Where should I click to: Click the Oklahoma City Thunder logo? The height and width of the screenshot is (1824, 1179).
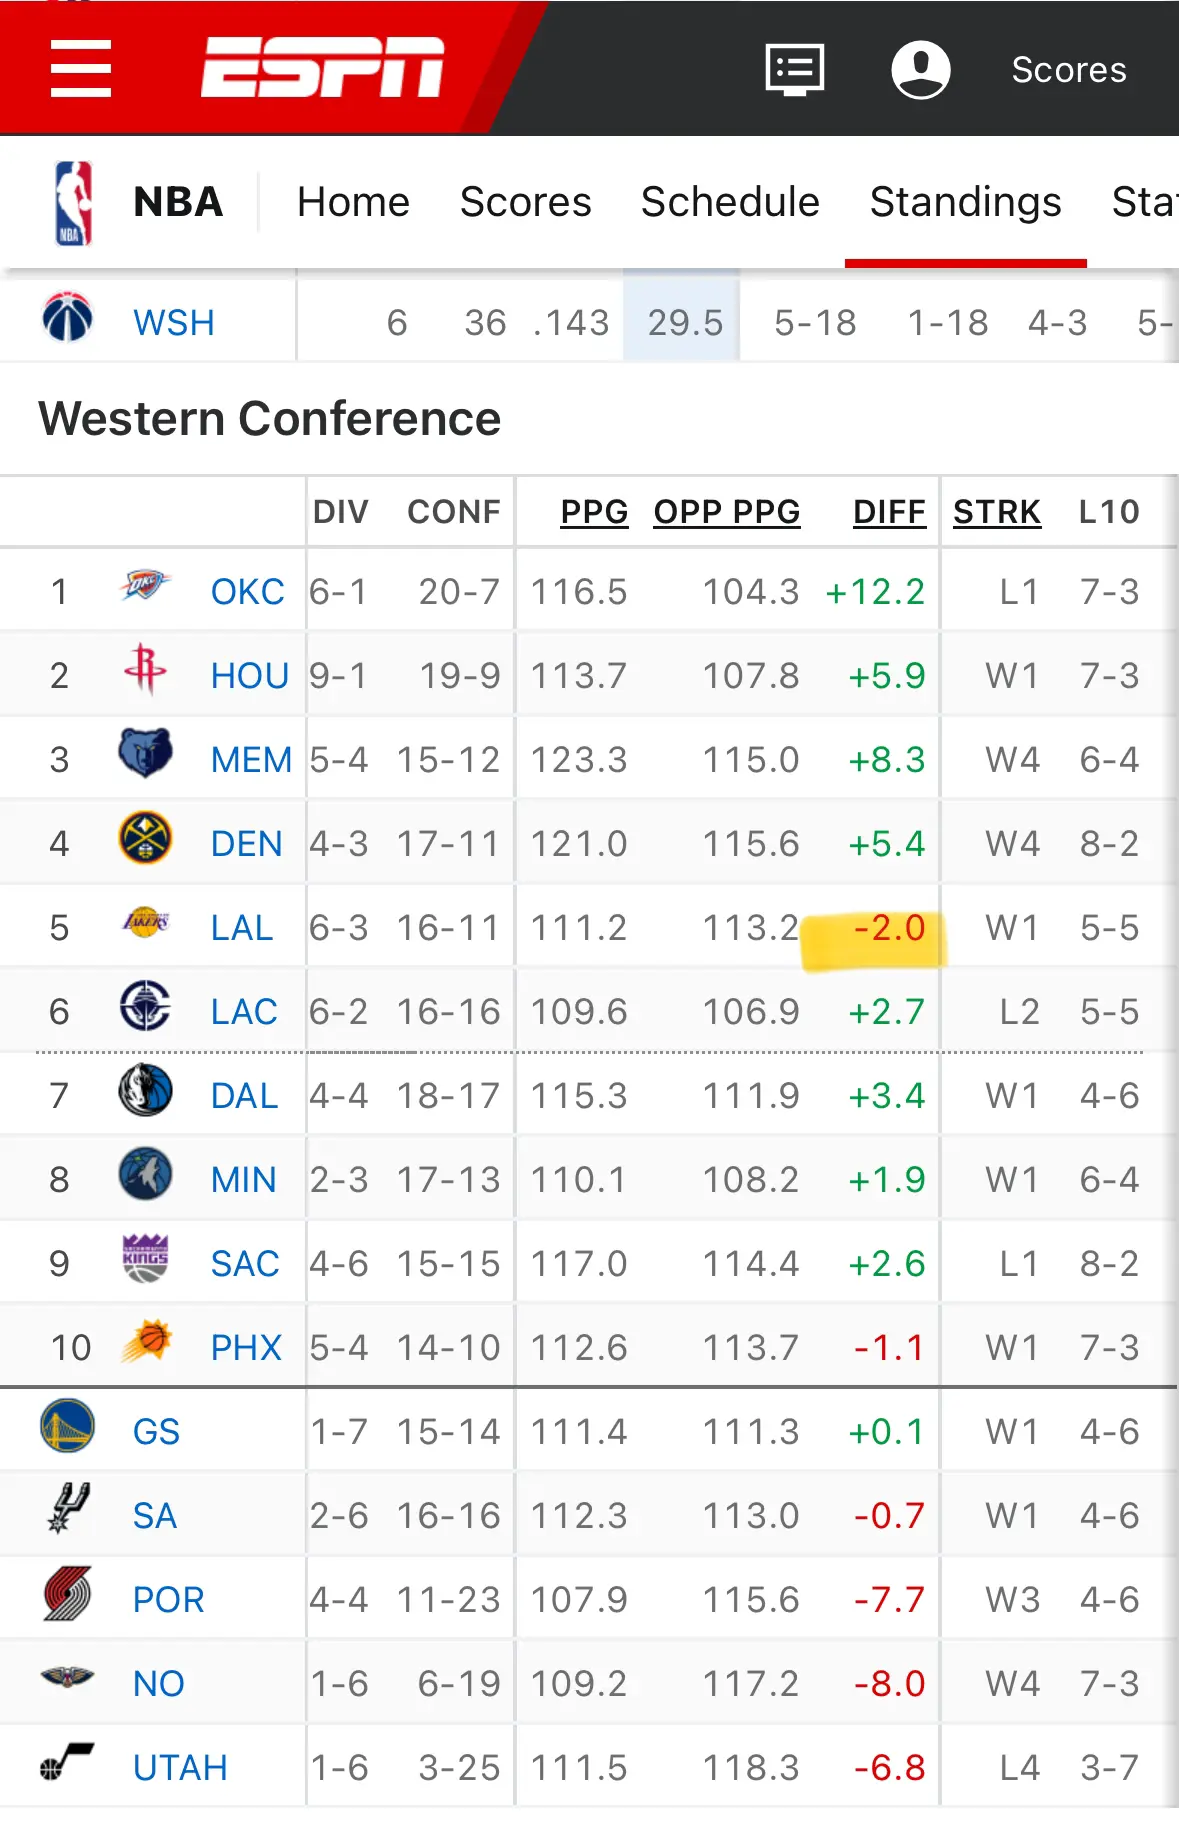click(145, 584)
